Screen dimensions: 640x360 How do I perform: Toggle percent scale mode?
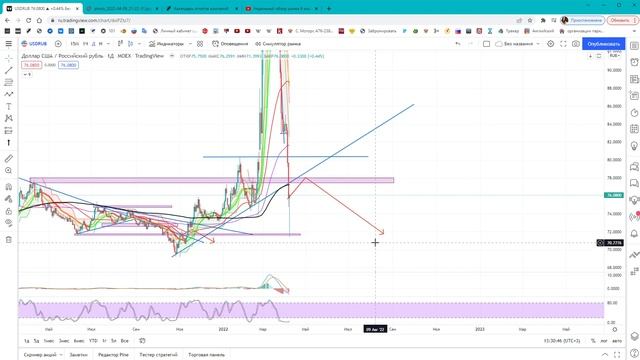coord(593,341)
